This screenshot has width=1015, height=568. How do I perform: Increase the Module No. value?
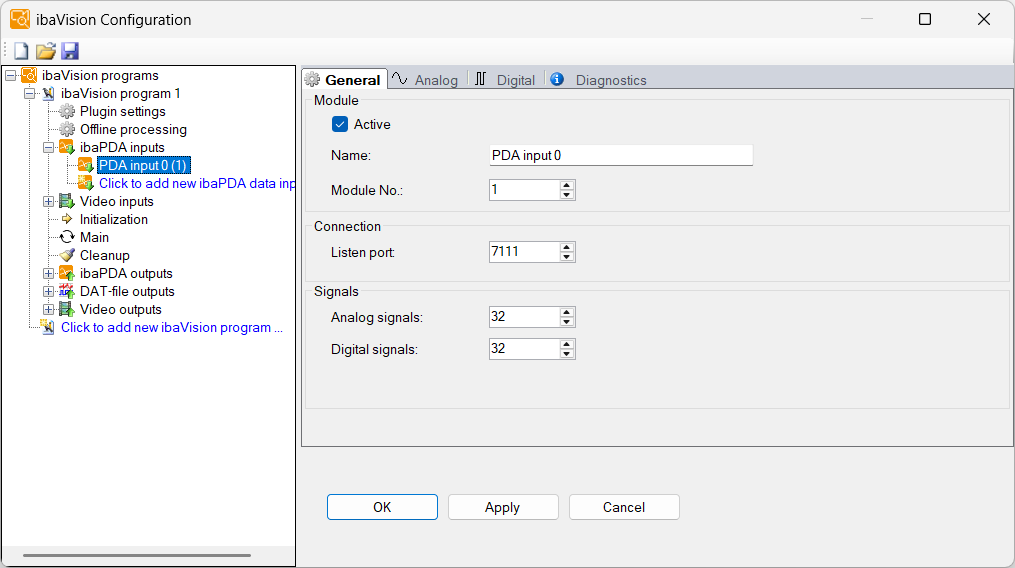pyautogui.click(x=566, y=185)
